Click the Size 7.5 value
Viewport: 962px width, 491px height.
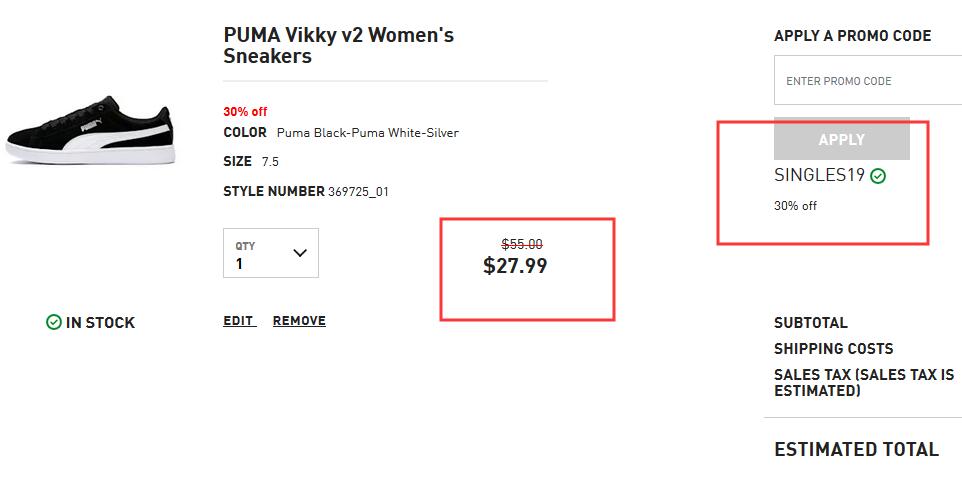point(270,162)
